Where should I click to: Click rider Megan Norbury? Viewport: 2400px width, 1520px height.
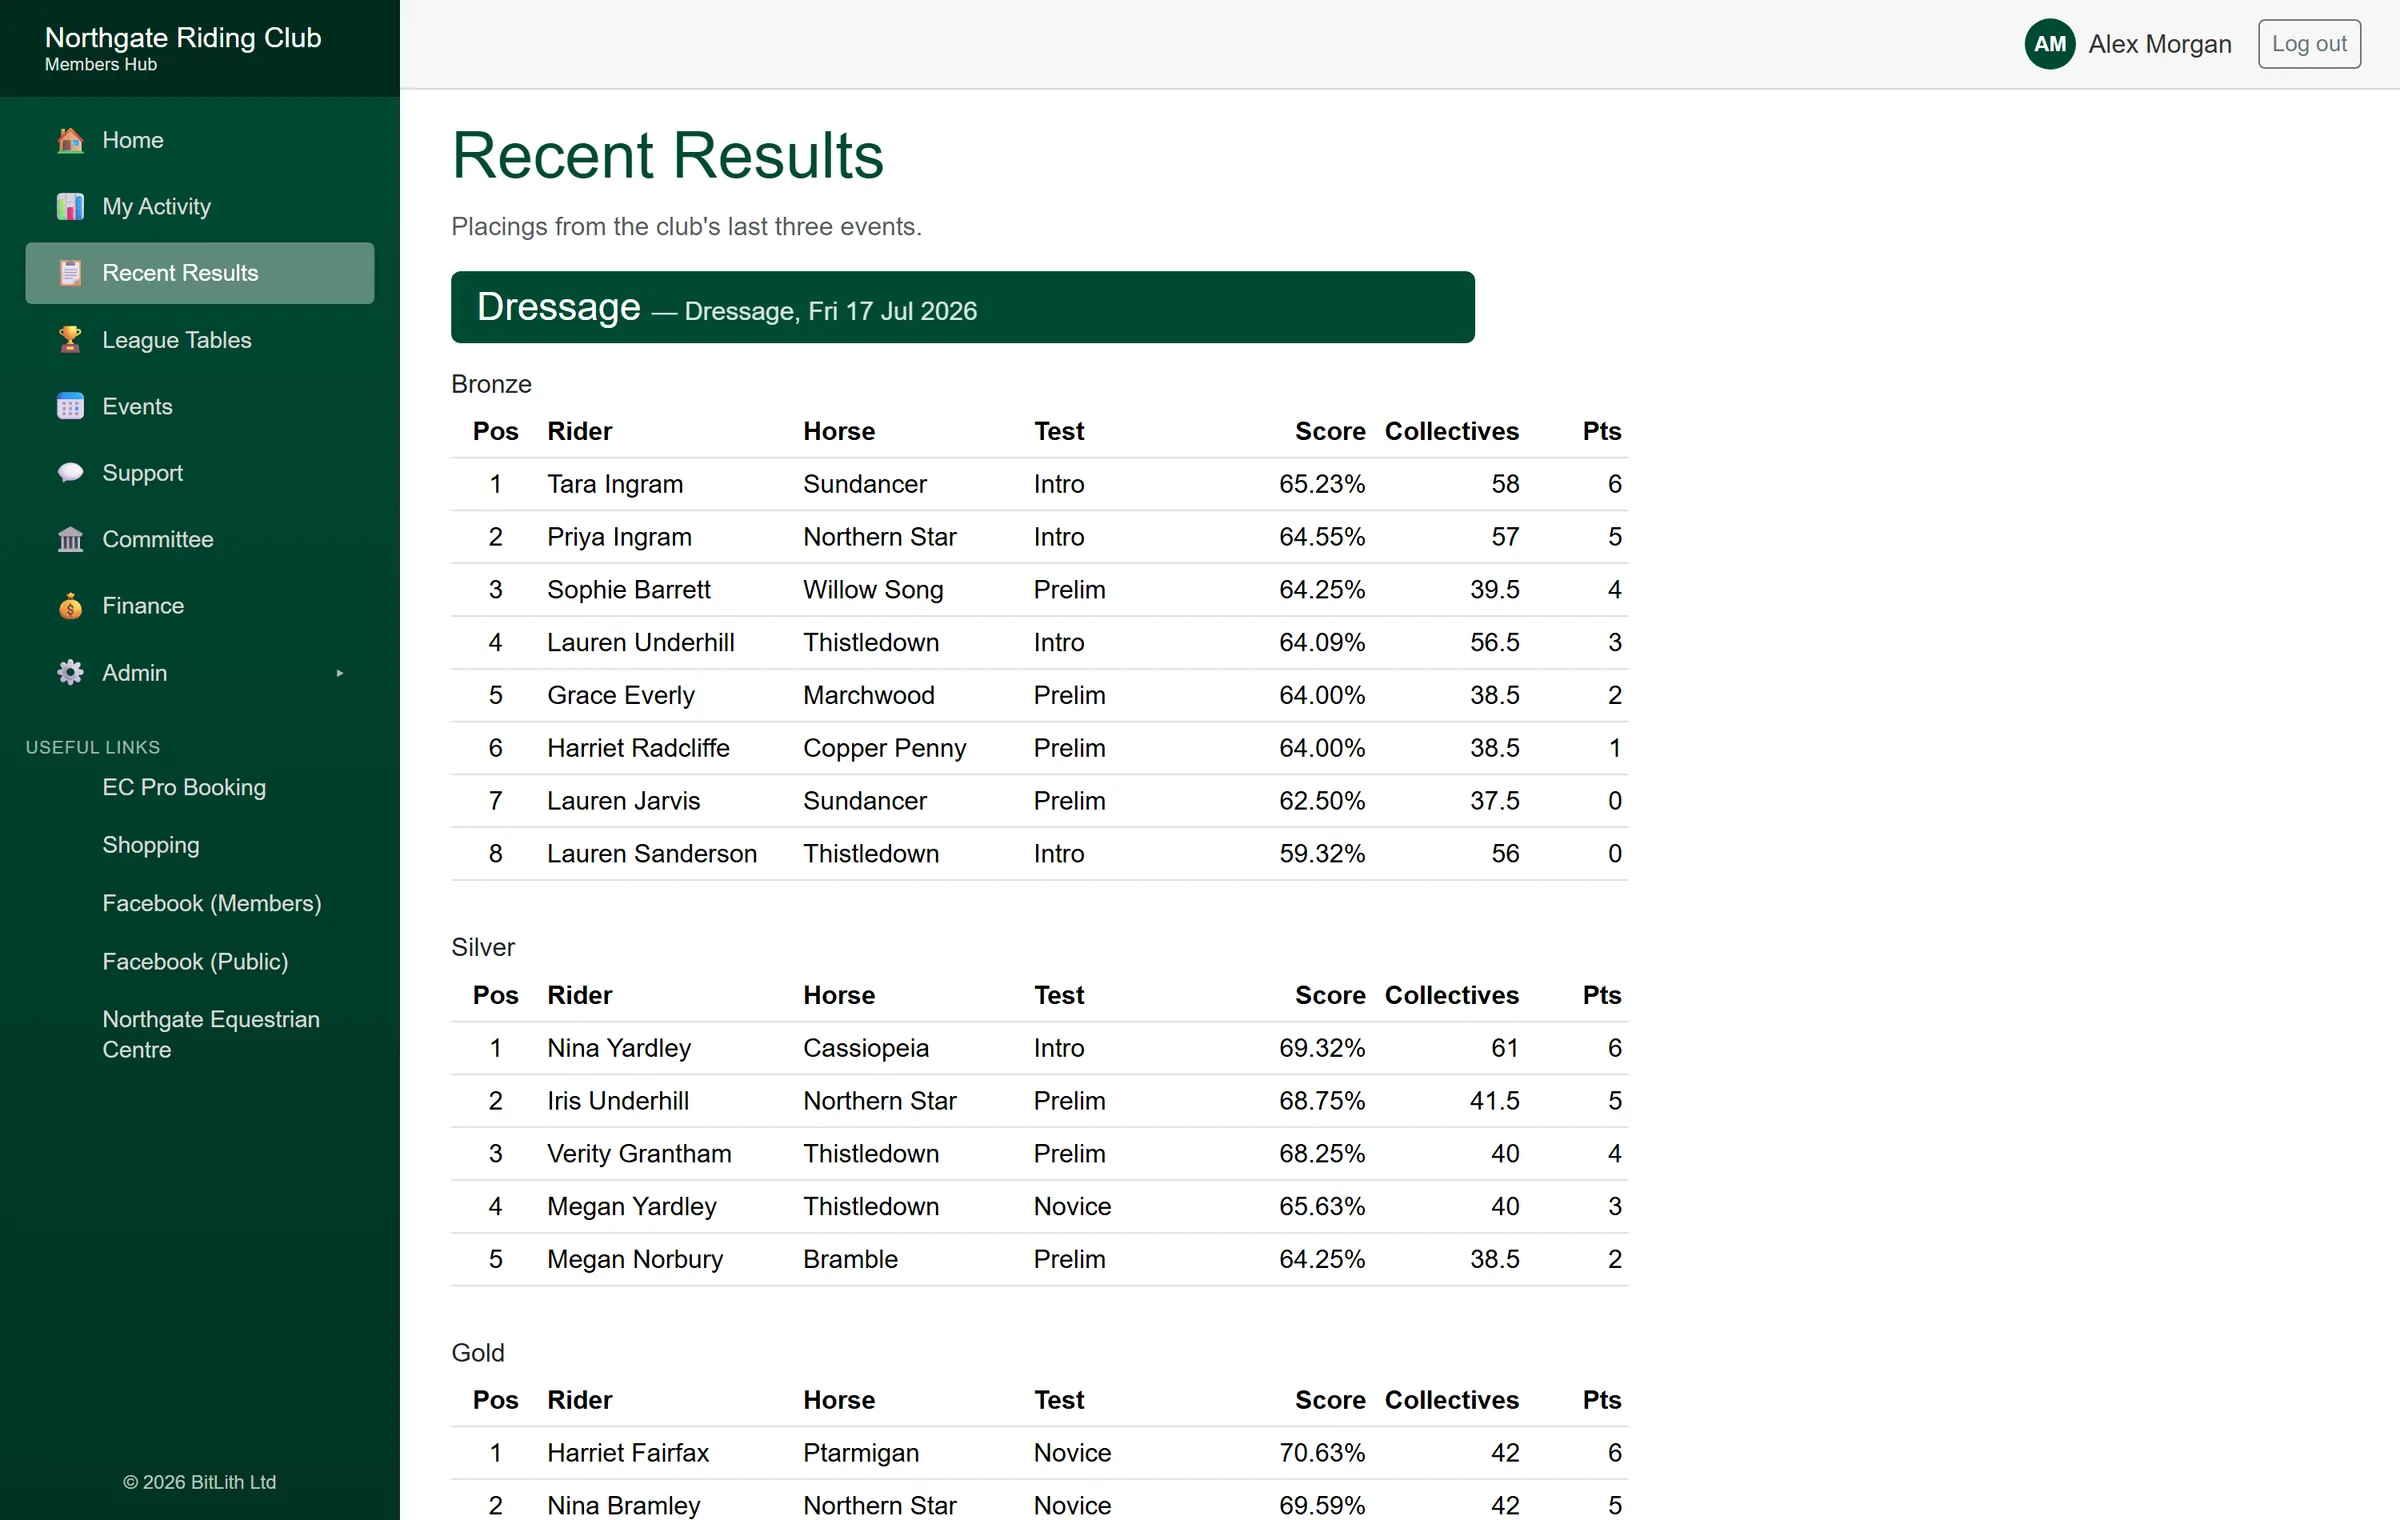[635, 1260]
